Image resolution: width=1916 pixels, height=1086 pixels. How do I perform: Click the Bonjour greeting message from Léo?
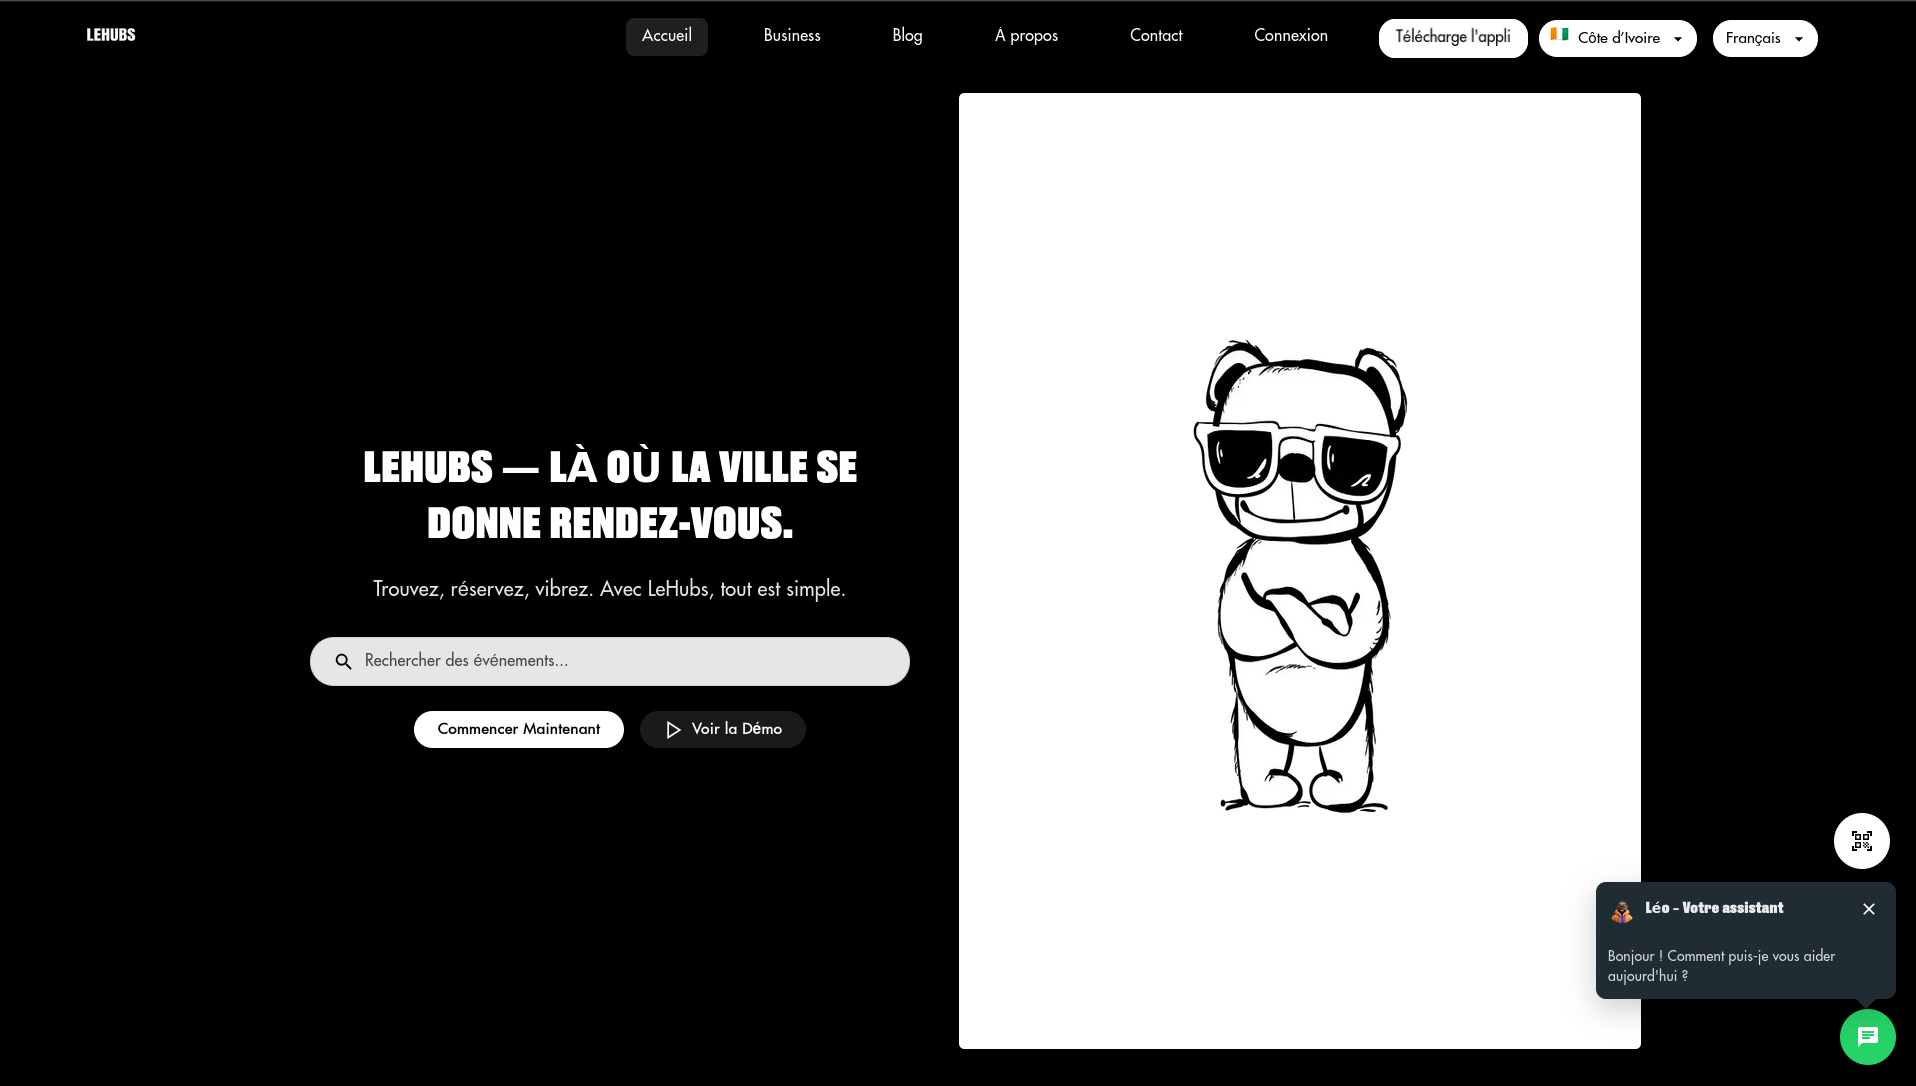pos(1720,966)
